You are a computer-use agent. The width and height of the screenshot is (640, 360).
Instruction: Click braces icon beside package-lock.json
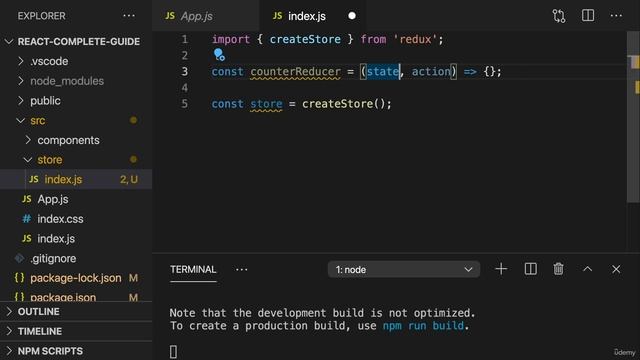pyautogui.click(x=19, y=278)
